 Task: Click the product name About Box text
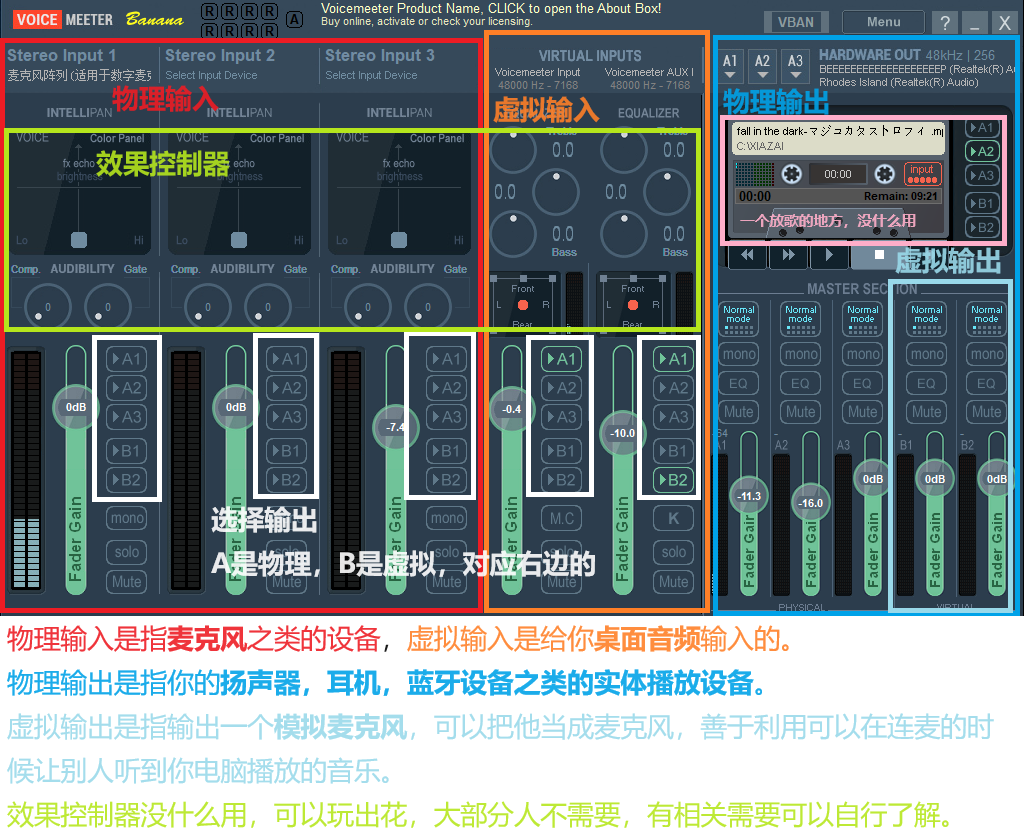coord(491,8)
